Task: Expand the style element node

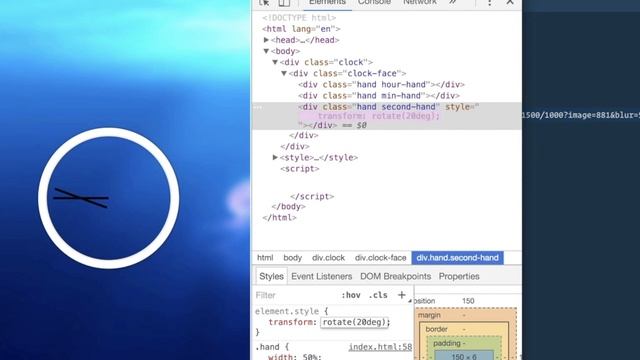Action: tap(275, 158)
